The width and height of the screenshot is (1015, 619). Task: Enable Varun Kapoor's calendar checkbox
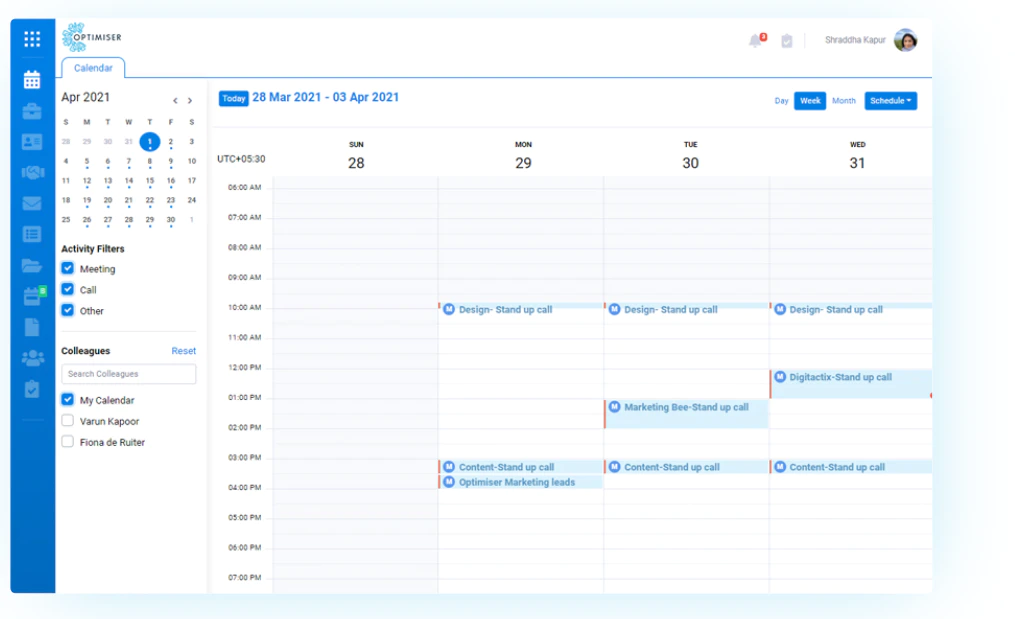click(67, 421)
